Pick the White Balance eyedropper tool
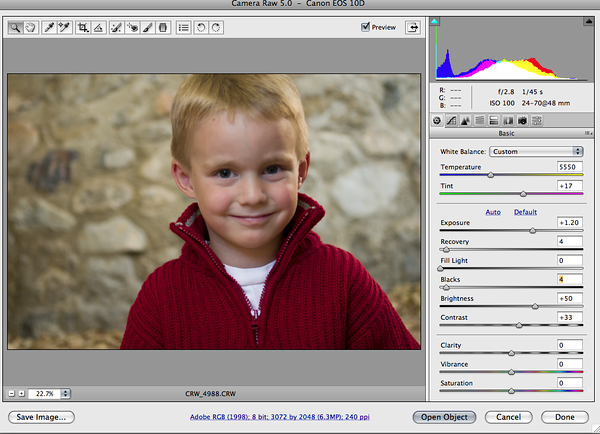The width and height of the screenshot is (600, 434). pyautogui.click(x=49, y=28)
